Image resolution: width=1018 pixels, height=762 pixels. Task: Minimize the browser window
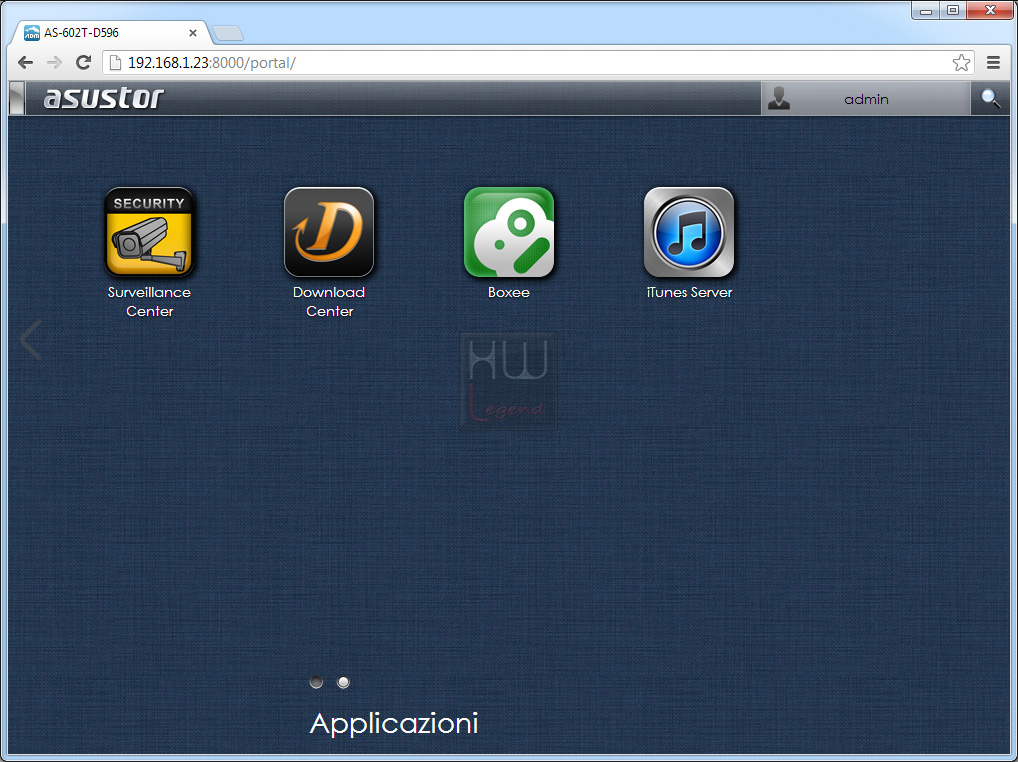pyautogui.click(x=926, y=10)
